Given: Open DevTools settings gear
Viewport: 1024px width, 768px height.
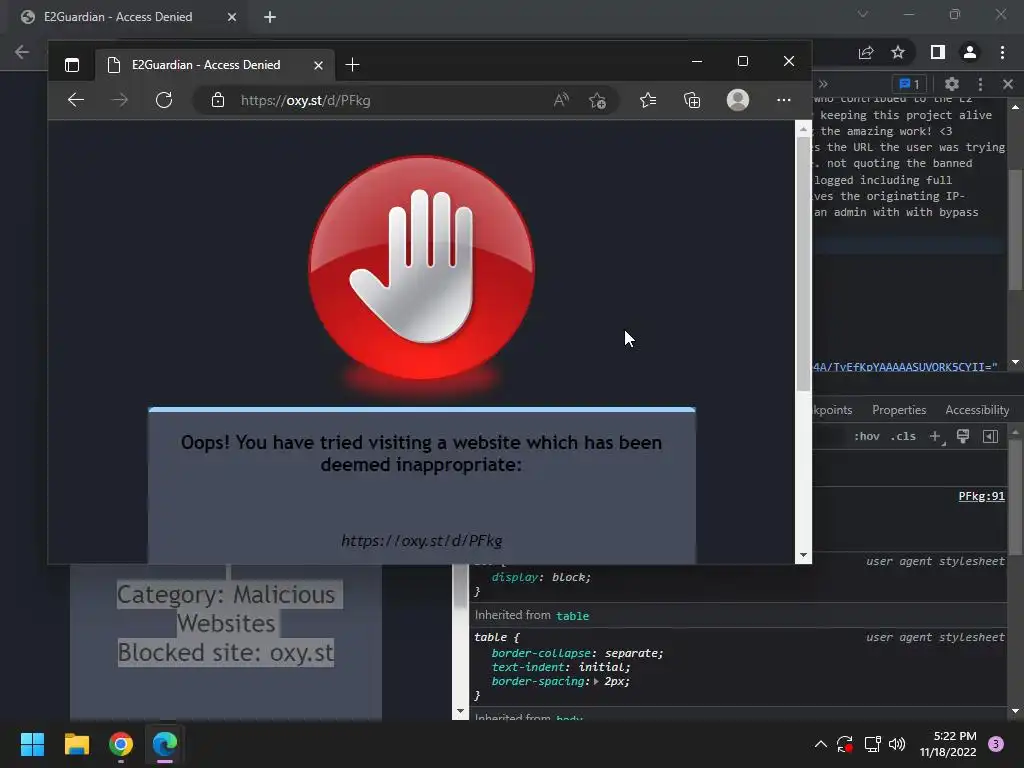Looking at the screenshot, I should click(952, 84).
